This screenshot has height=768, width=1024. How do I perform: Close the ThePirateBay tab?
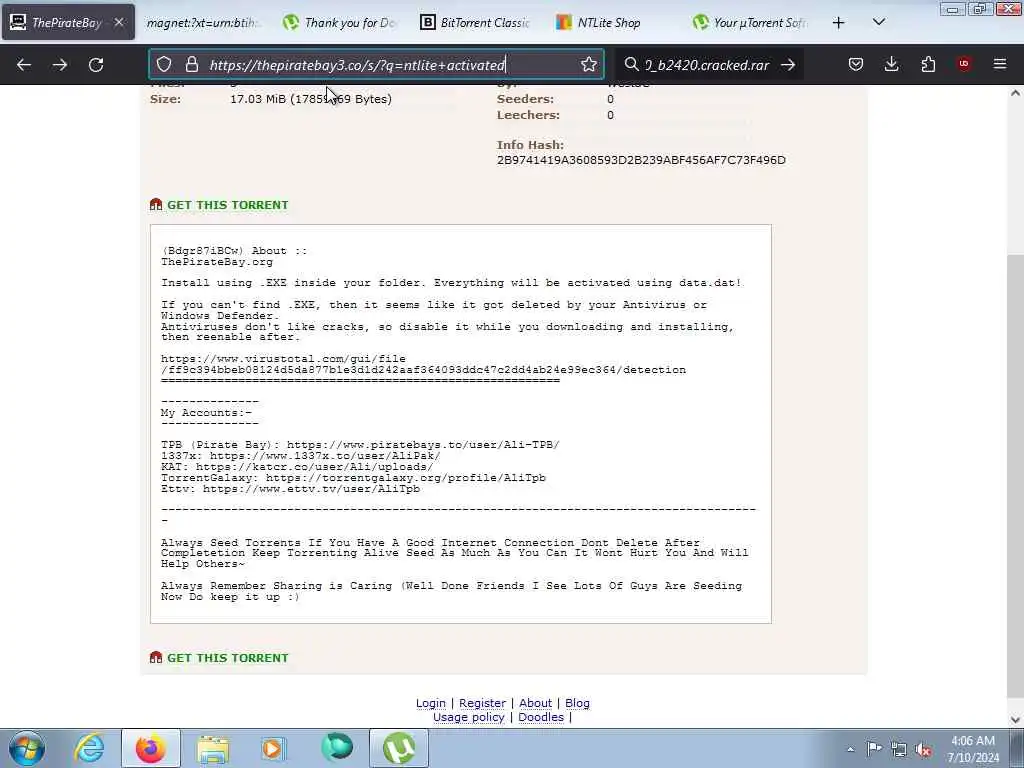click(119, 22)
